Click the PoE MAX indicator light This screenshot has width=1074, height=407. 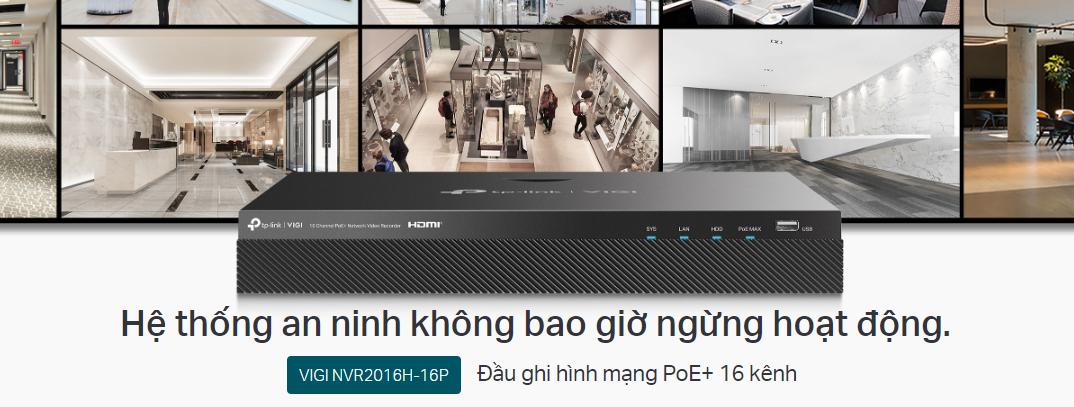pos(750,239)
